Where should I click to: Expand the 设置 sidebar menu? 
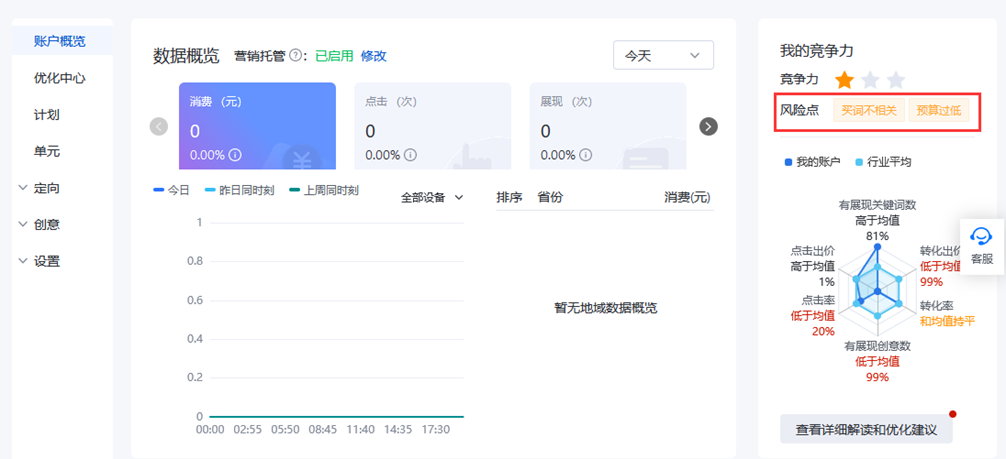point(40,261)
